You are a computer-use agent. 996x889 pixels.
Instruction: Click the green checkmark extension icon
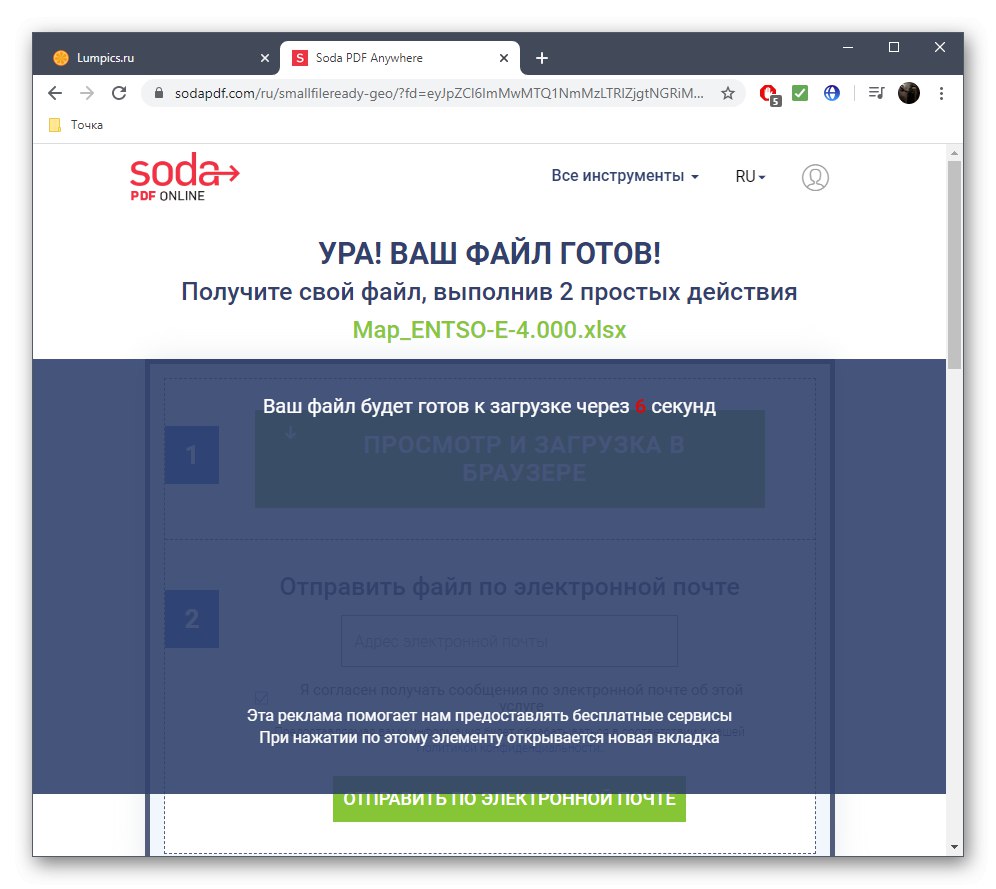click(x=800, y=93)
